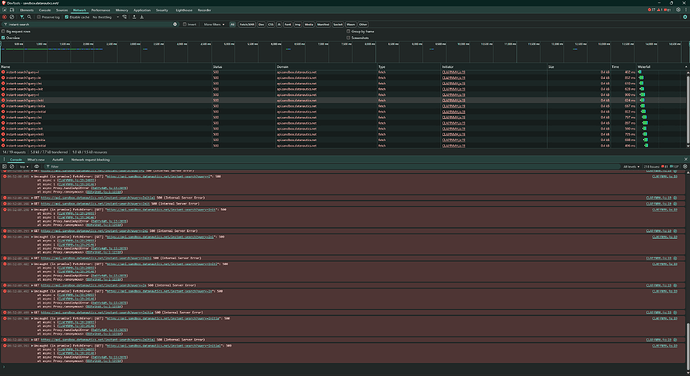The width and height of the screenshot is (690, 376).
Task: Switch to the Lighthouse tab
Action: point(184,10)
